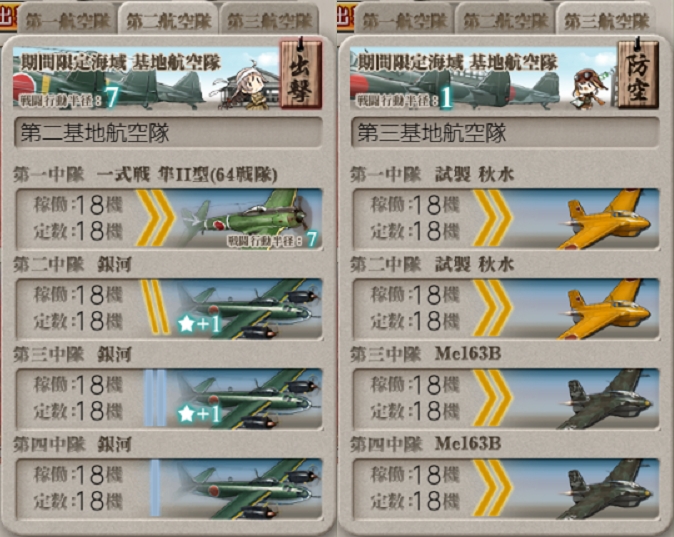Toggle the 出撃 sortie mode wooden tag
Image resolution: width=674 pixels, height=537 pixels.
(x=300, y=73)
